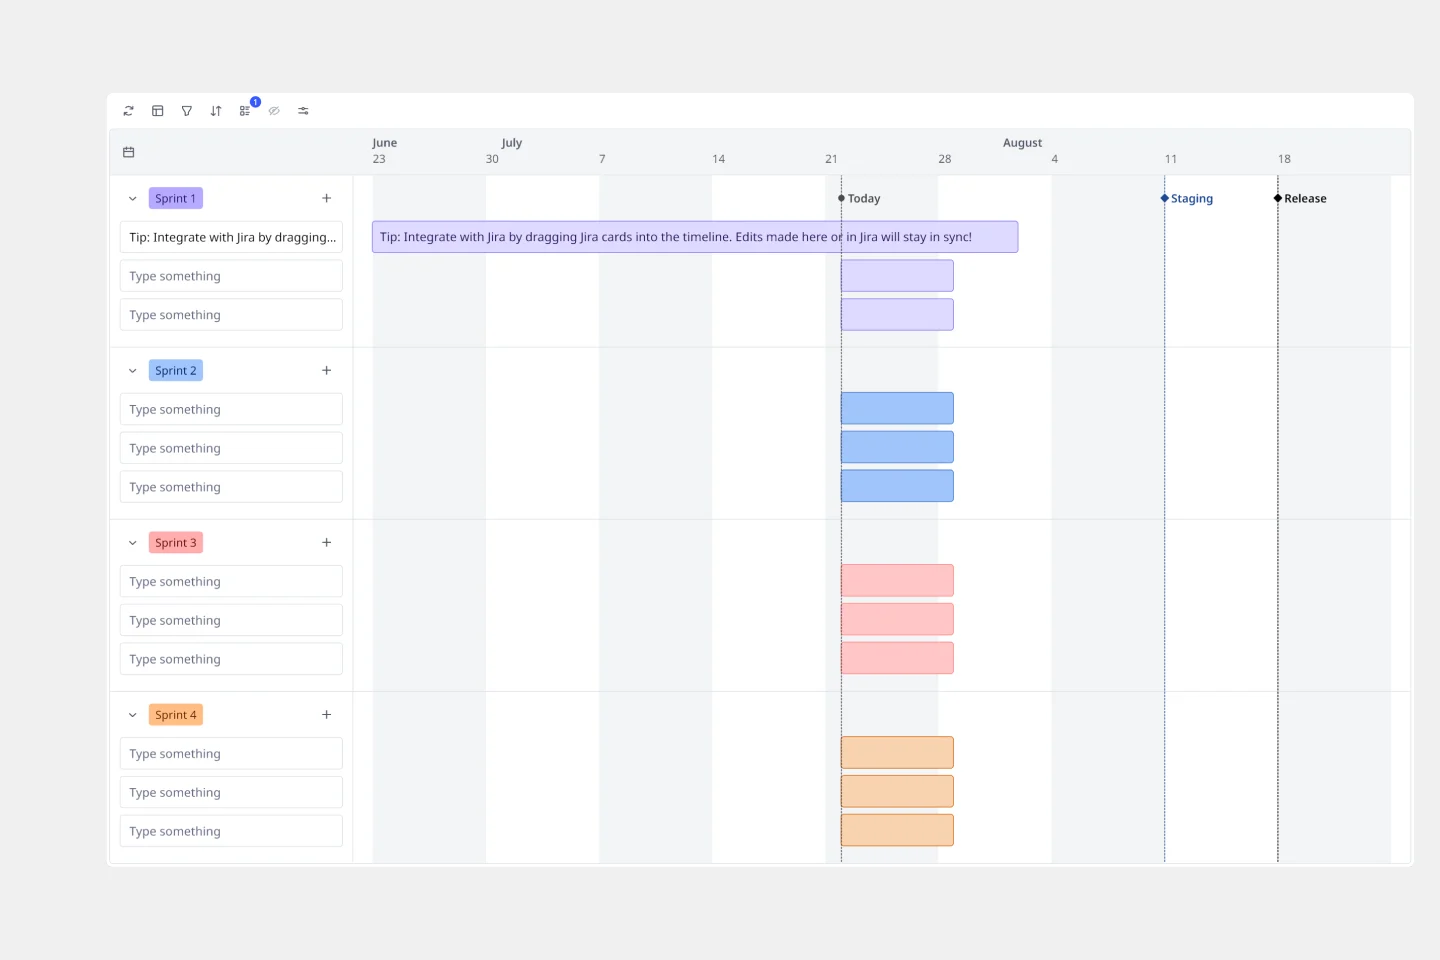Select the first blue bar in Sprint 2
Image resolution: width=1440 pixels, height=960 pixels.
click(x=897, y=408)
